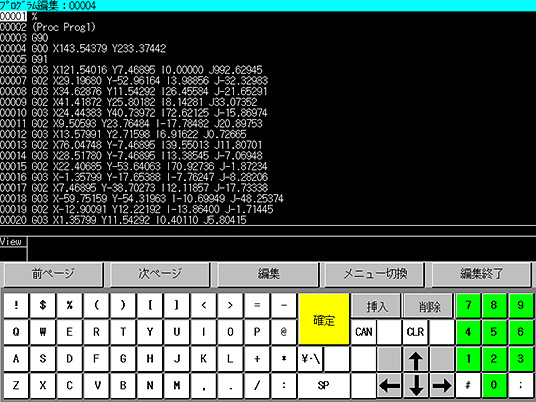The height and width of the screenshot is (402, 536).
Task: Click the up arrow key
Action: click(416, 359)
